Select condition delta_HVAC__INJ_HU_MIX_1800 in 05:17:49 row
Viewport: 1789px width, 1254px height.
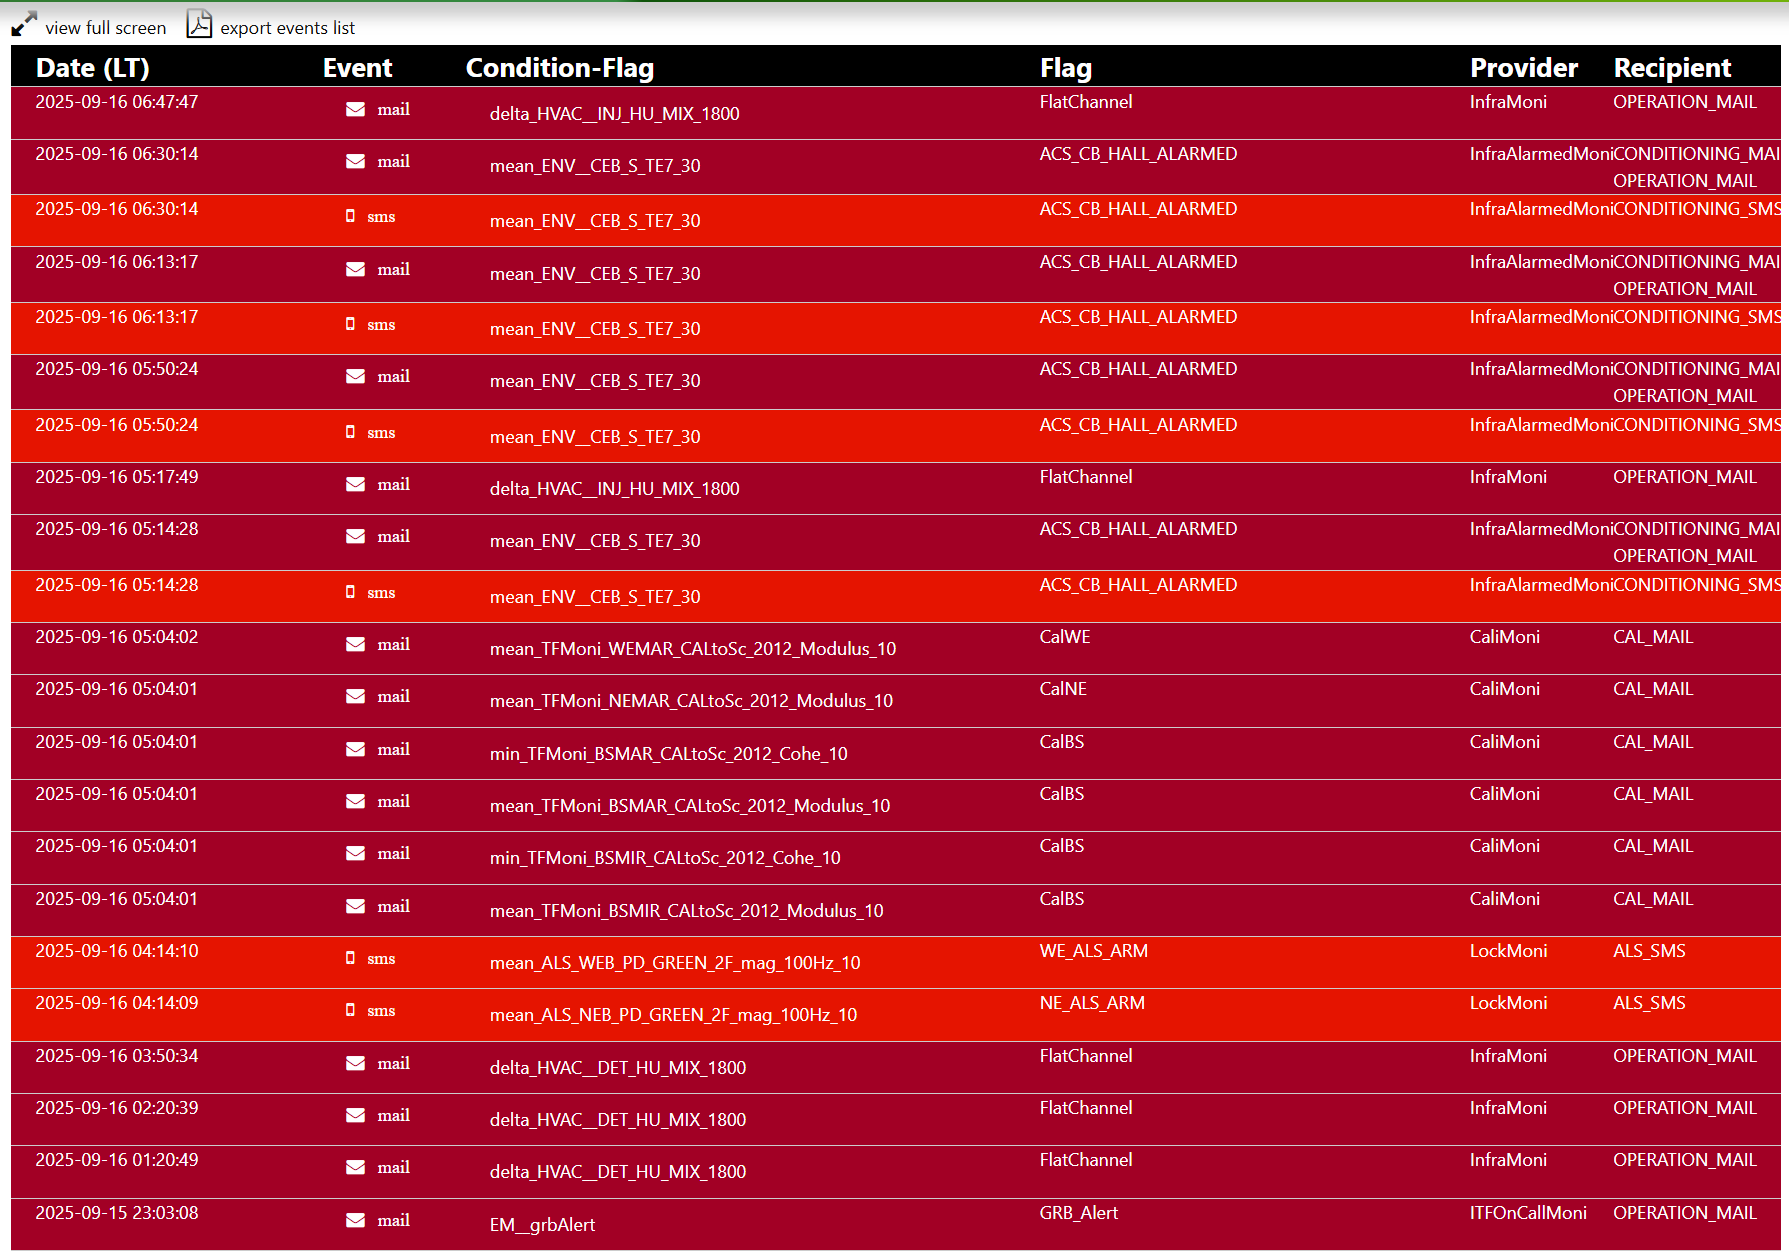tap(615, 489)
